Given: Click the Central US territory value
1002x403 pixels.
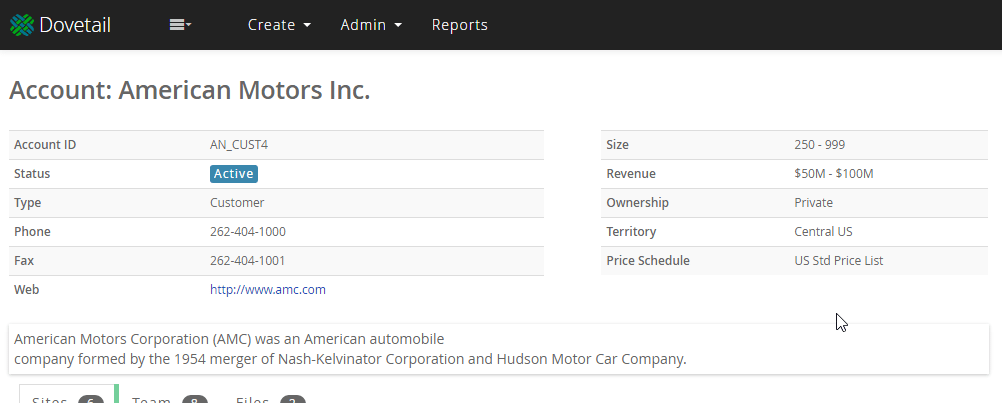Looking at the screenshot, I should click(823, 232).
